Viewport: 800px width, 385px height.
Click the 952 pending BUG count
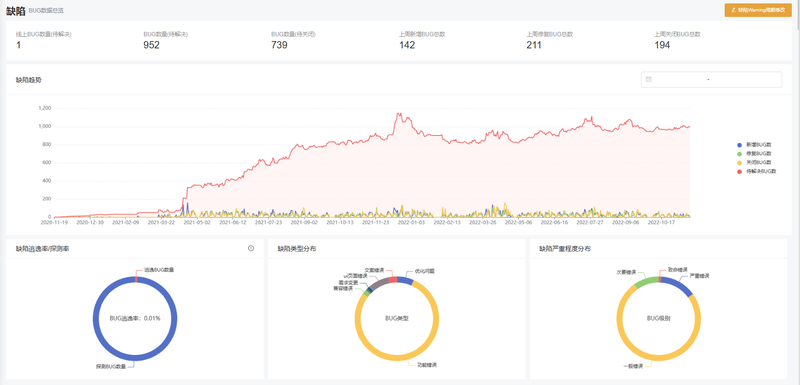[152, 45]
